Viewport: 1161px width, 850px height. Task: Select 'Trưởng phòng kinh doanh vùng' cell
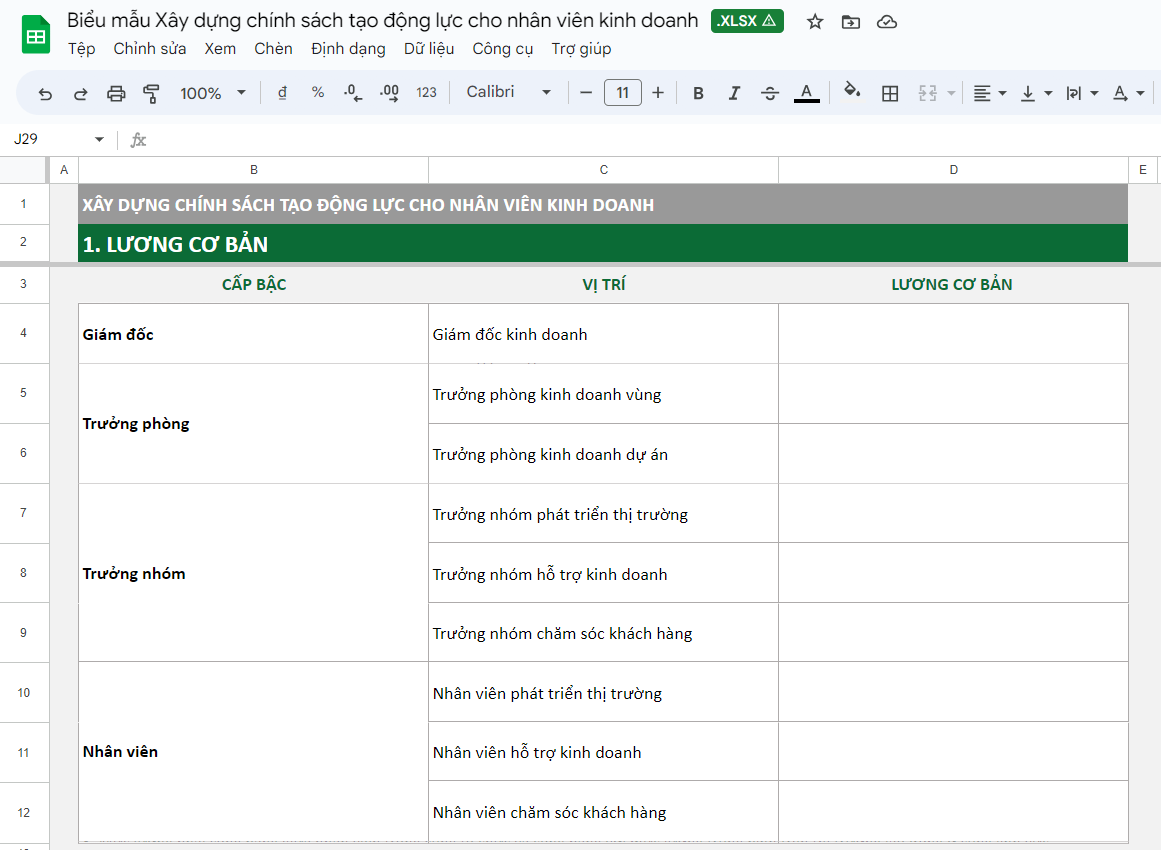603,394
